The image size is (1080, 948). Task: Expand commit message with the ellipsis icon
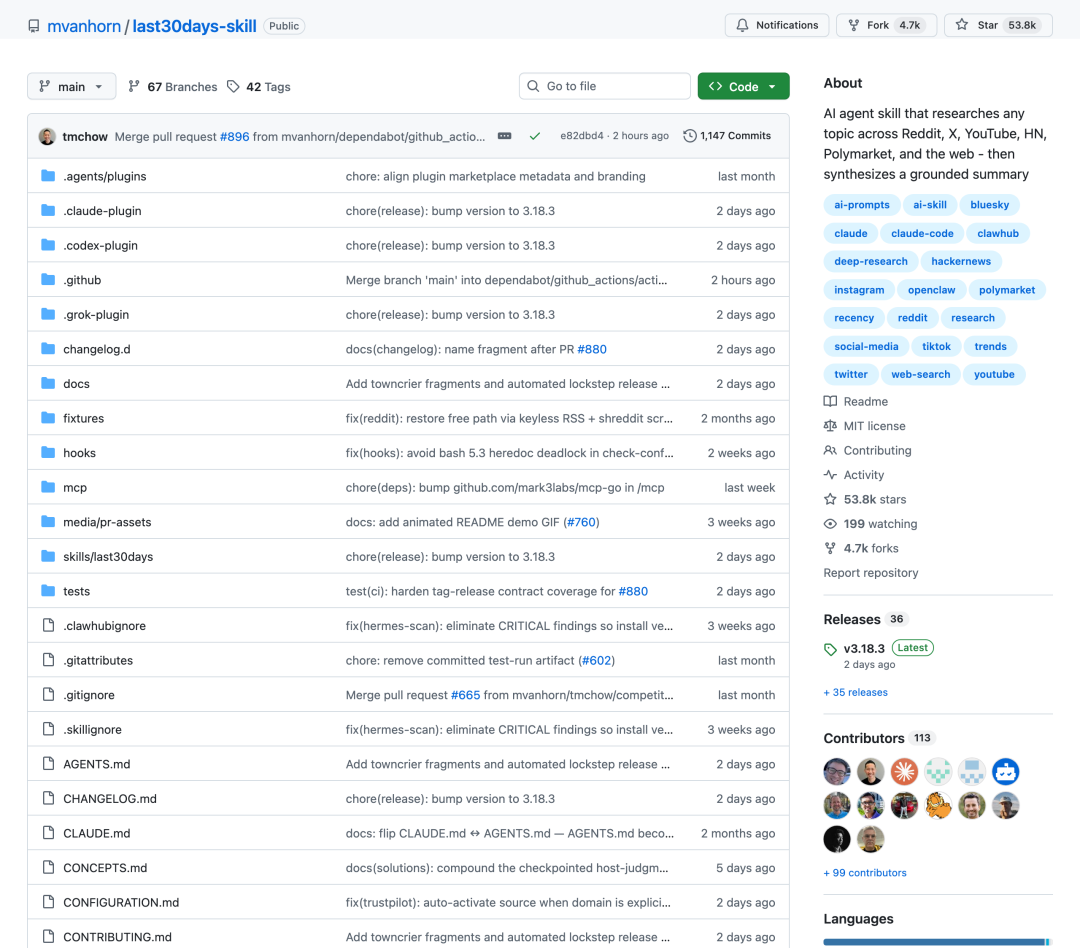pyautogui.click(x=505, y=136)
